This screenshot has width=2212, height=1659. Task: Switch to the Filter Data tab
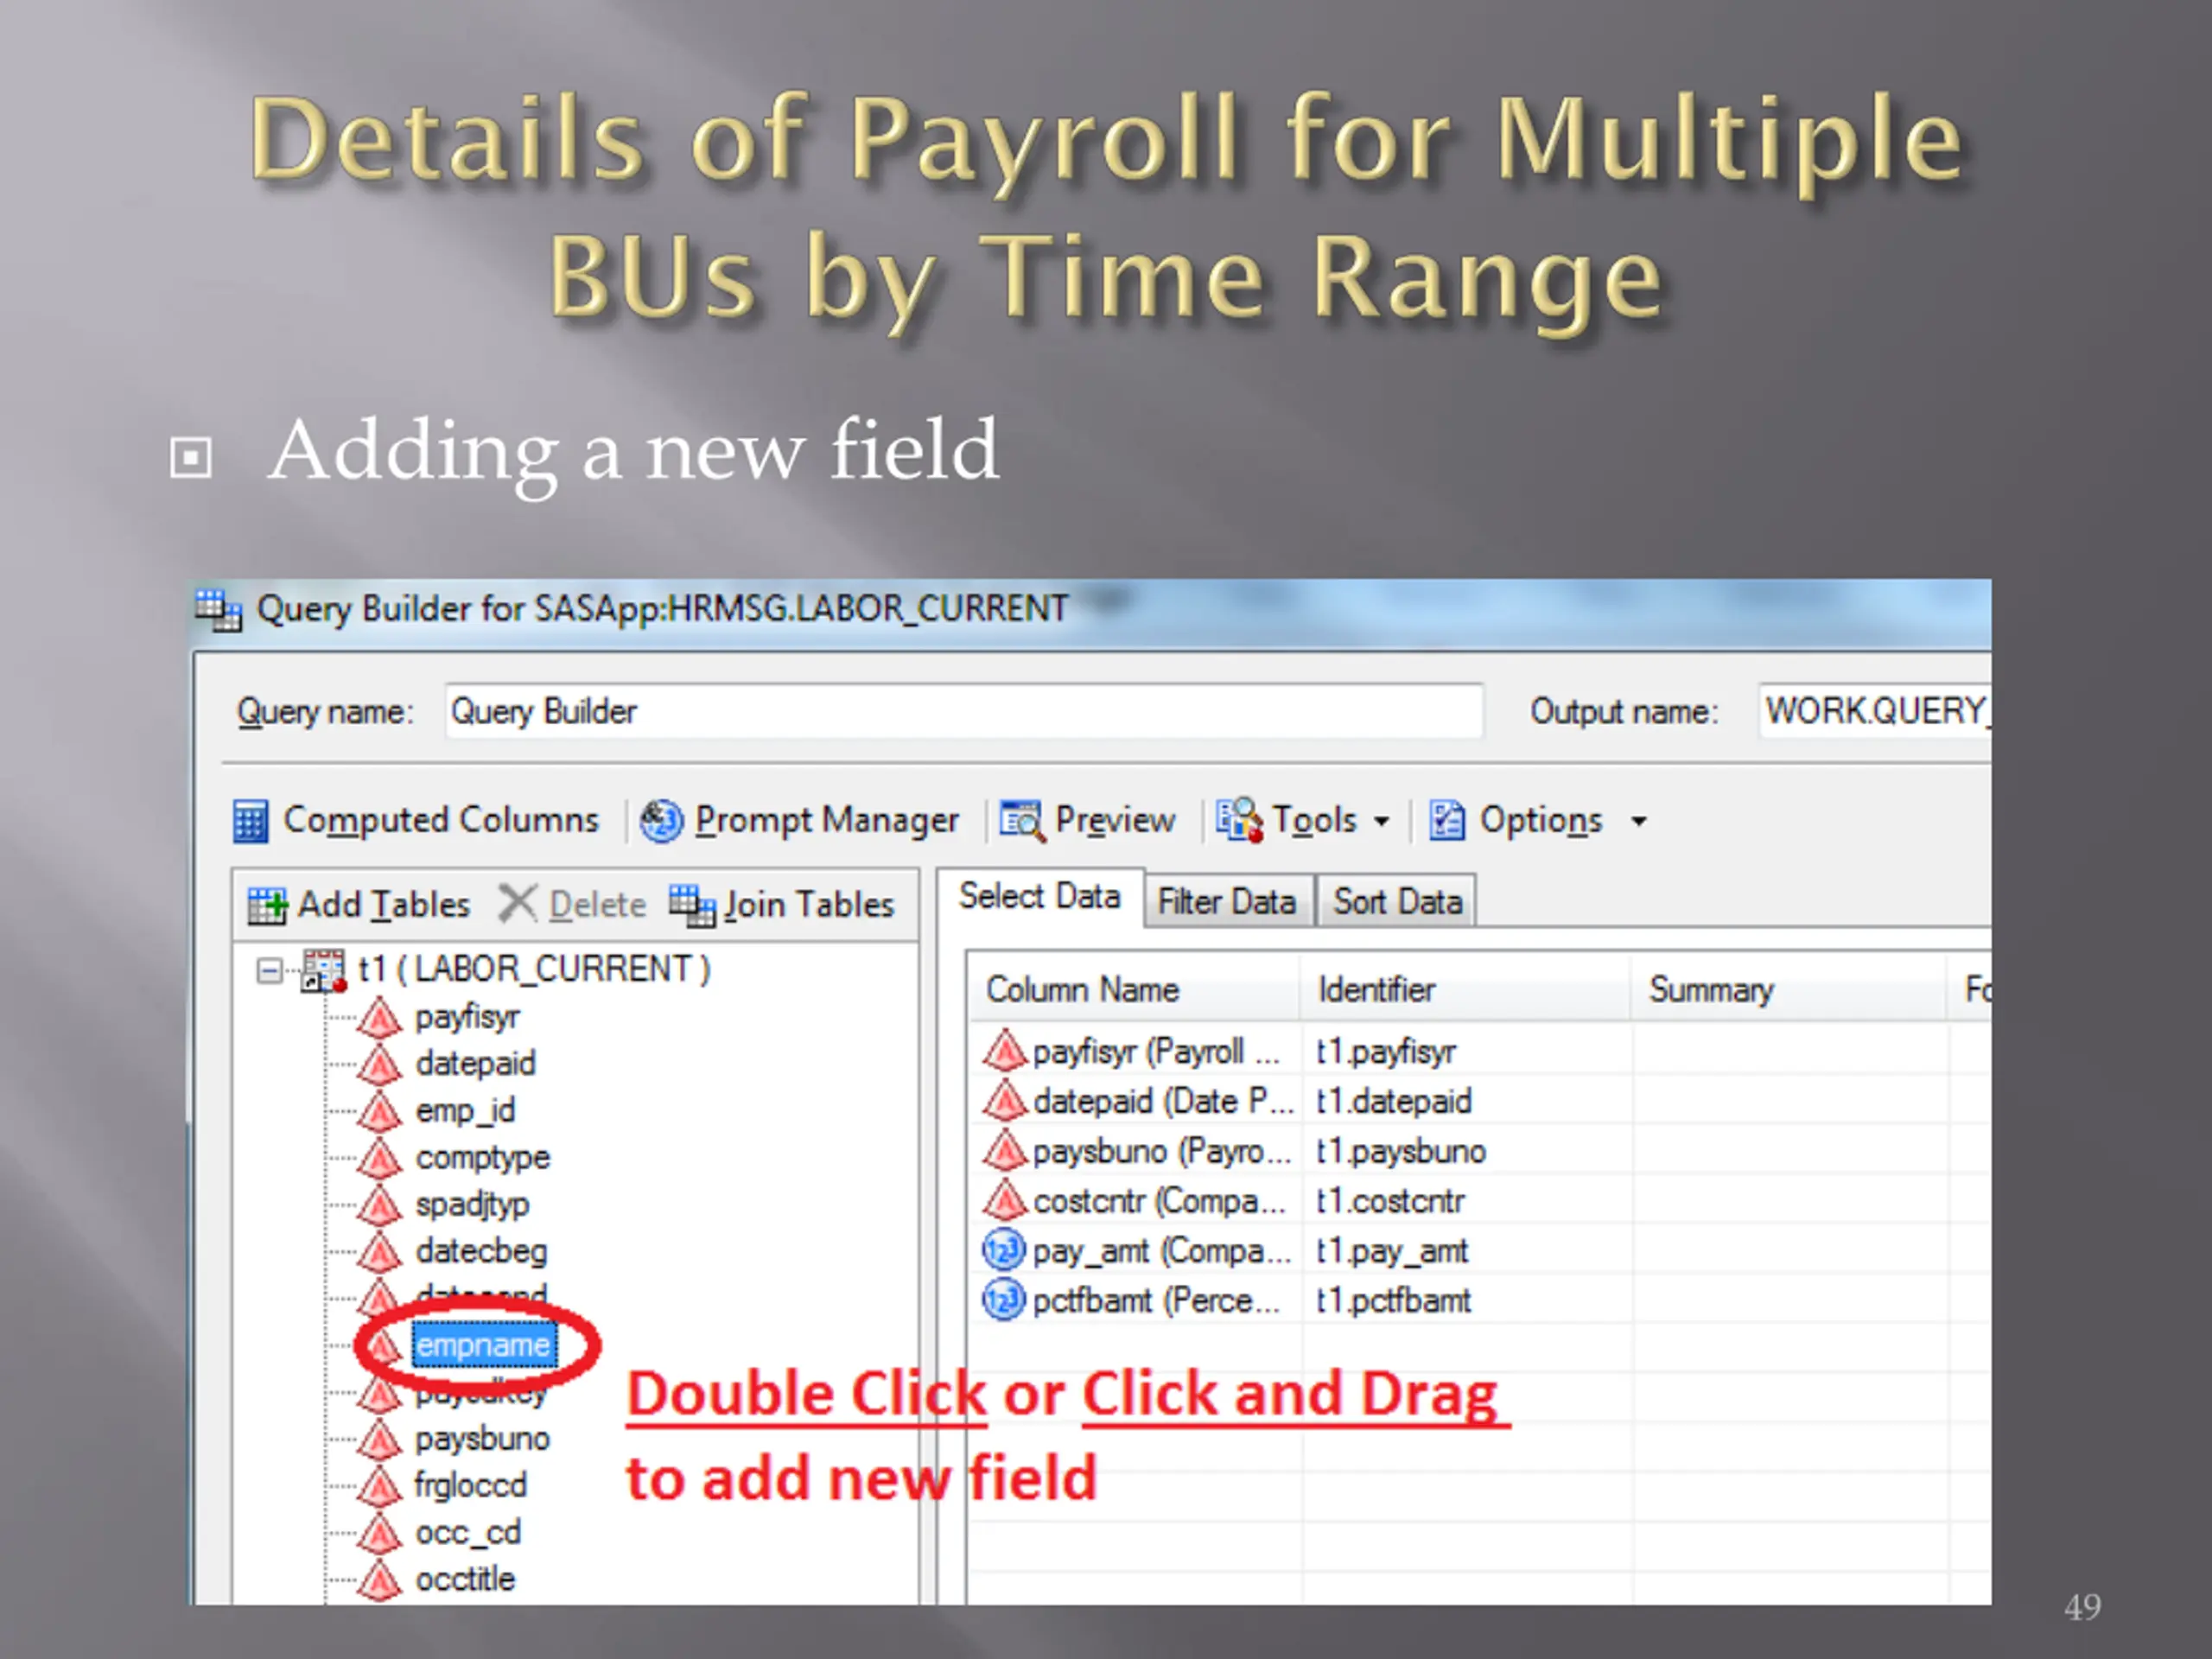coord(1227,902)
